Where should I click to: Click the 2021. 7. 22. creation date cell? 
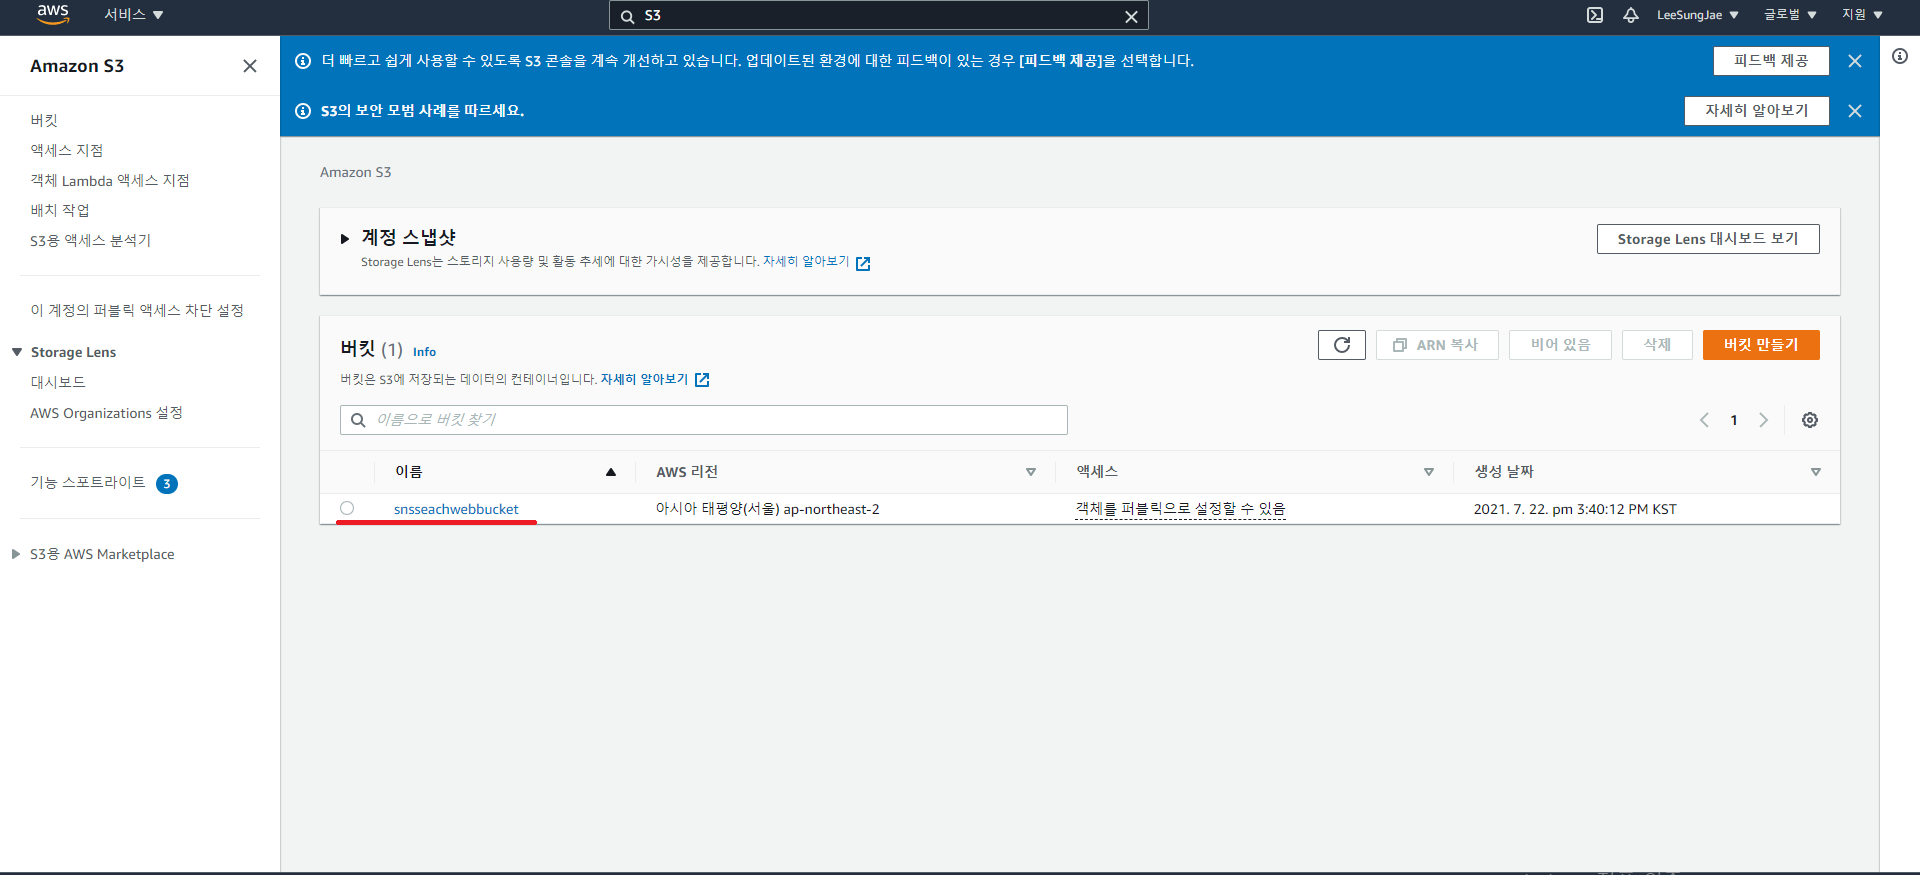click(1575, 509)
